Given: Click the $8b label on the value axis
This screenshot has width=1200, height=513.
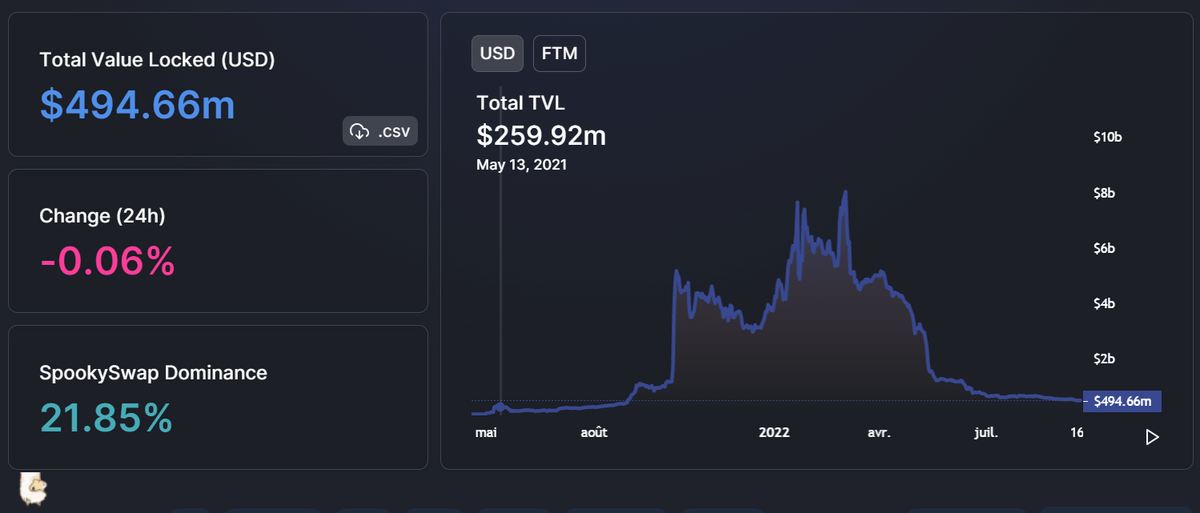Looking at the screenshot, I should [1106, 193].
